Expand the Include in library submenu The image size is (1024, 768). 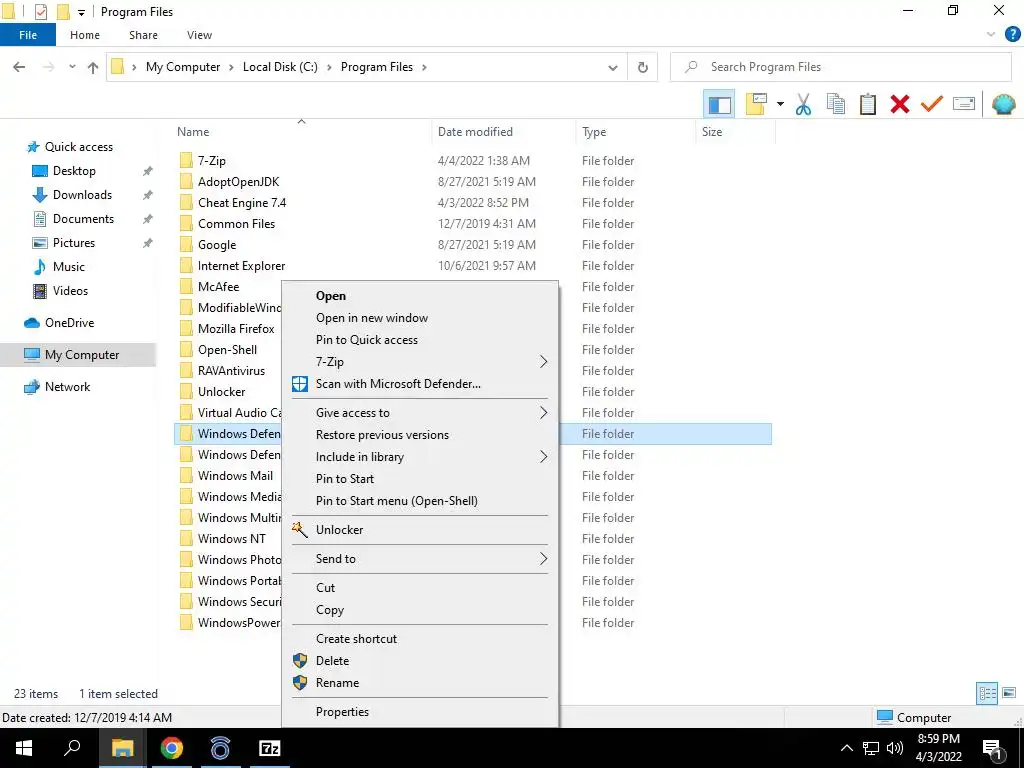coord(543,456)
